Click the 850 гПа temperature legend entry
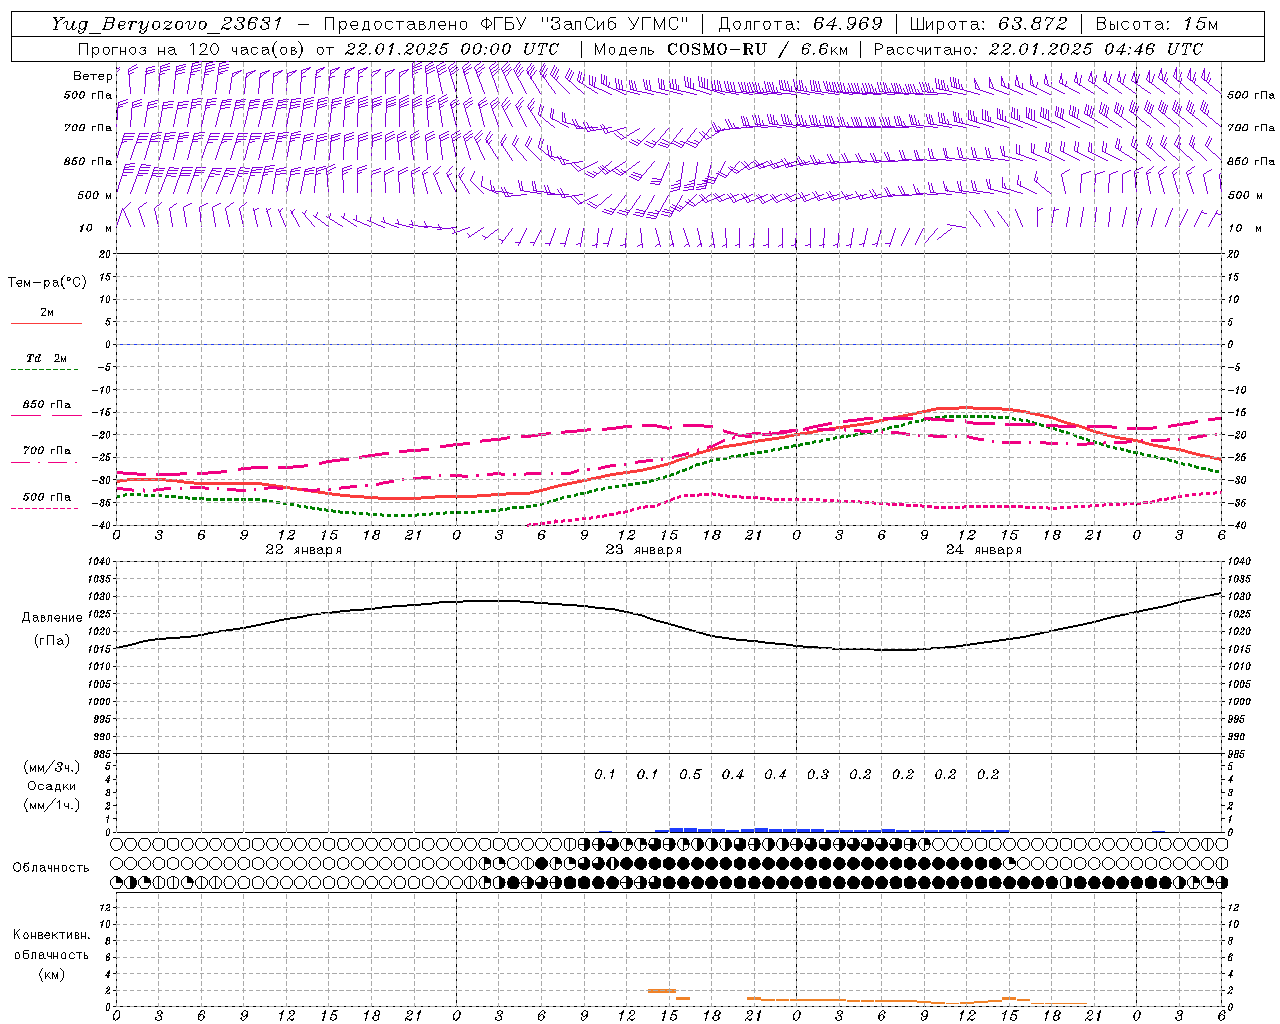Viewport: 1280px width, 1024px height. [46, 405]
